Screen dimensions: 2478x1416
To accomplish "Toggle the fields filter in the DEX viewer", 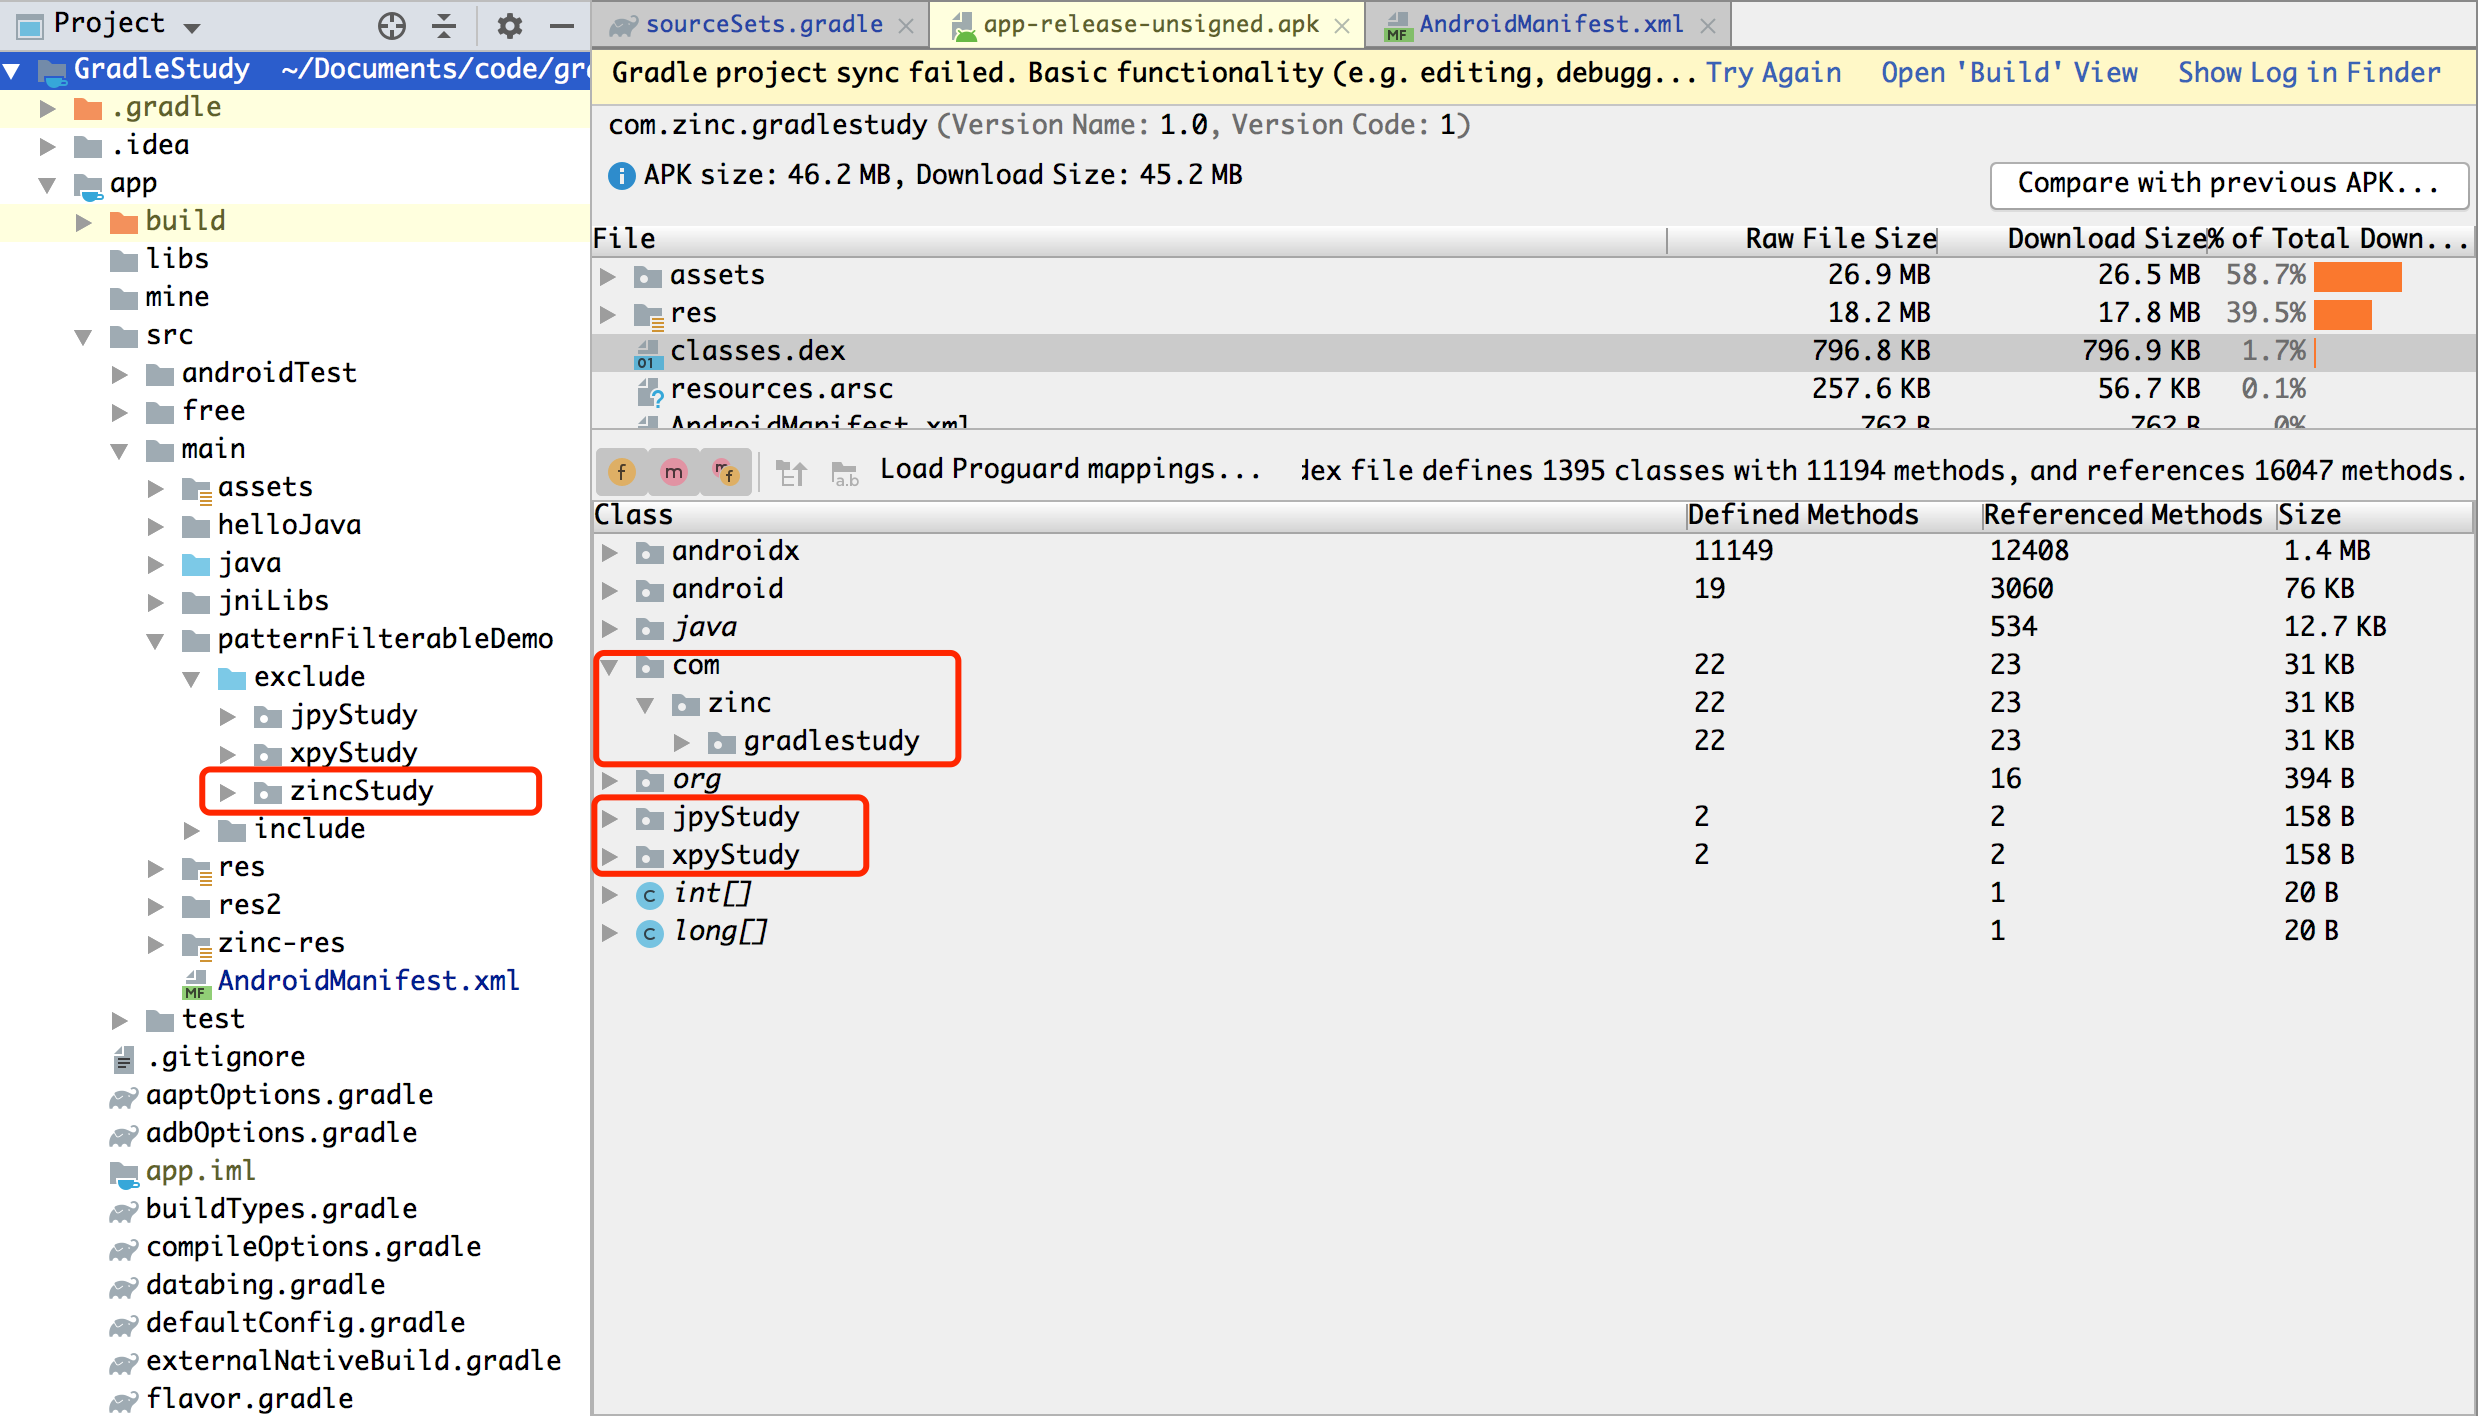I will coord(622,471).
